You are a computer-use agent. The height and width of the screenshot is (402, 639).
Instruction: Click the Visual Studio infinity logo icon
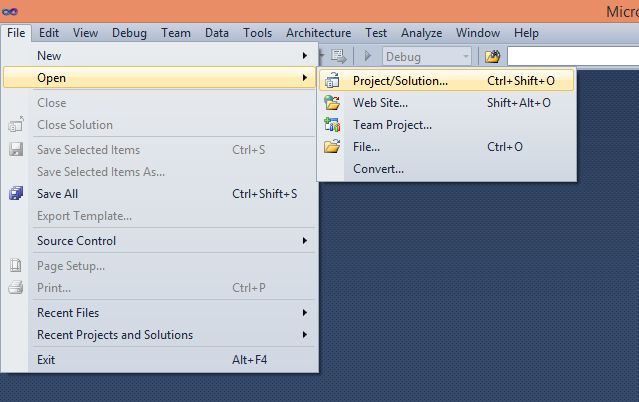[x=10, y=12]
